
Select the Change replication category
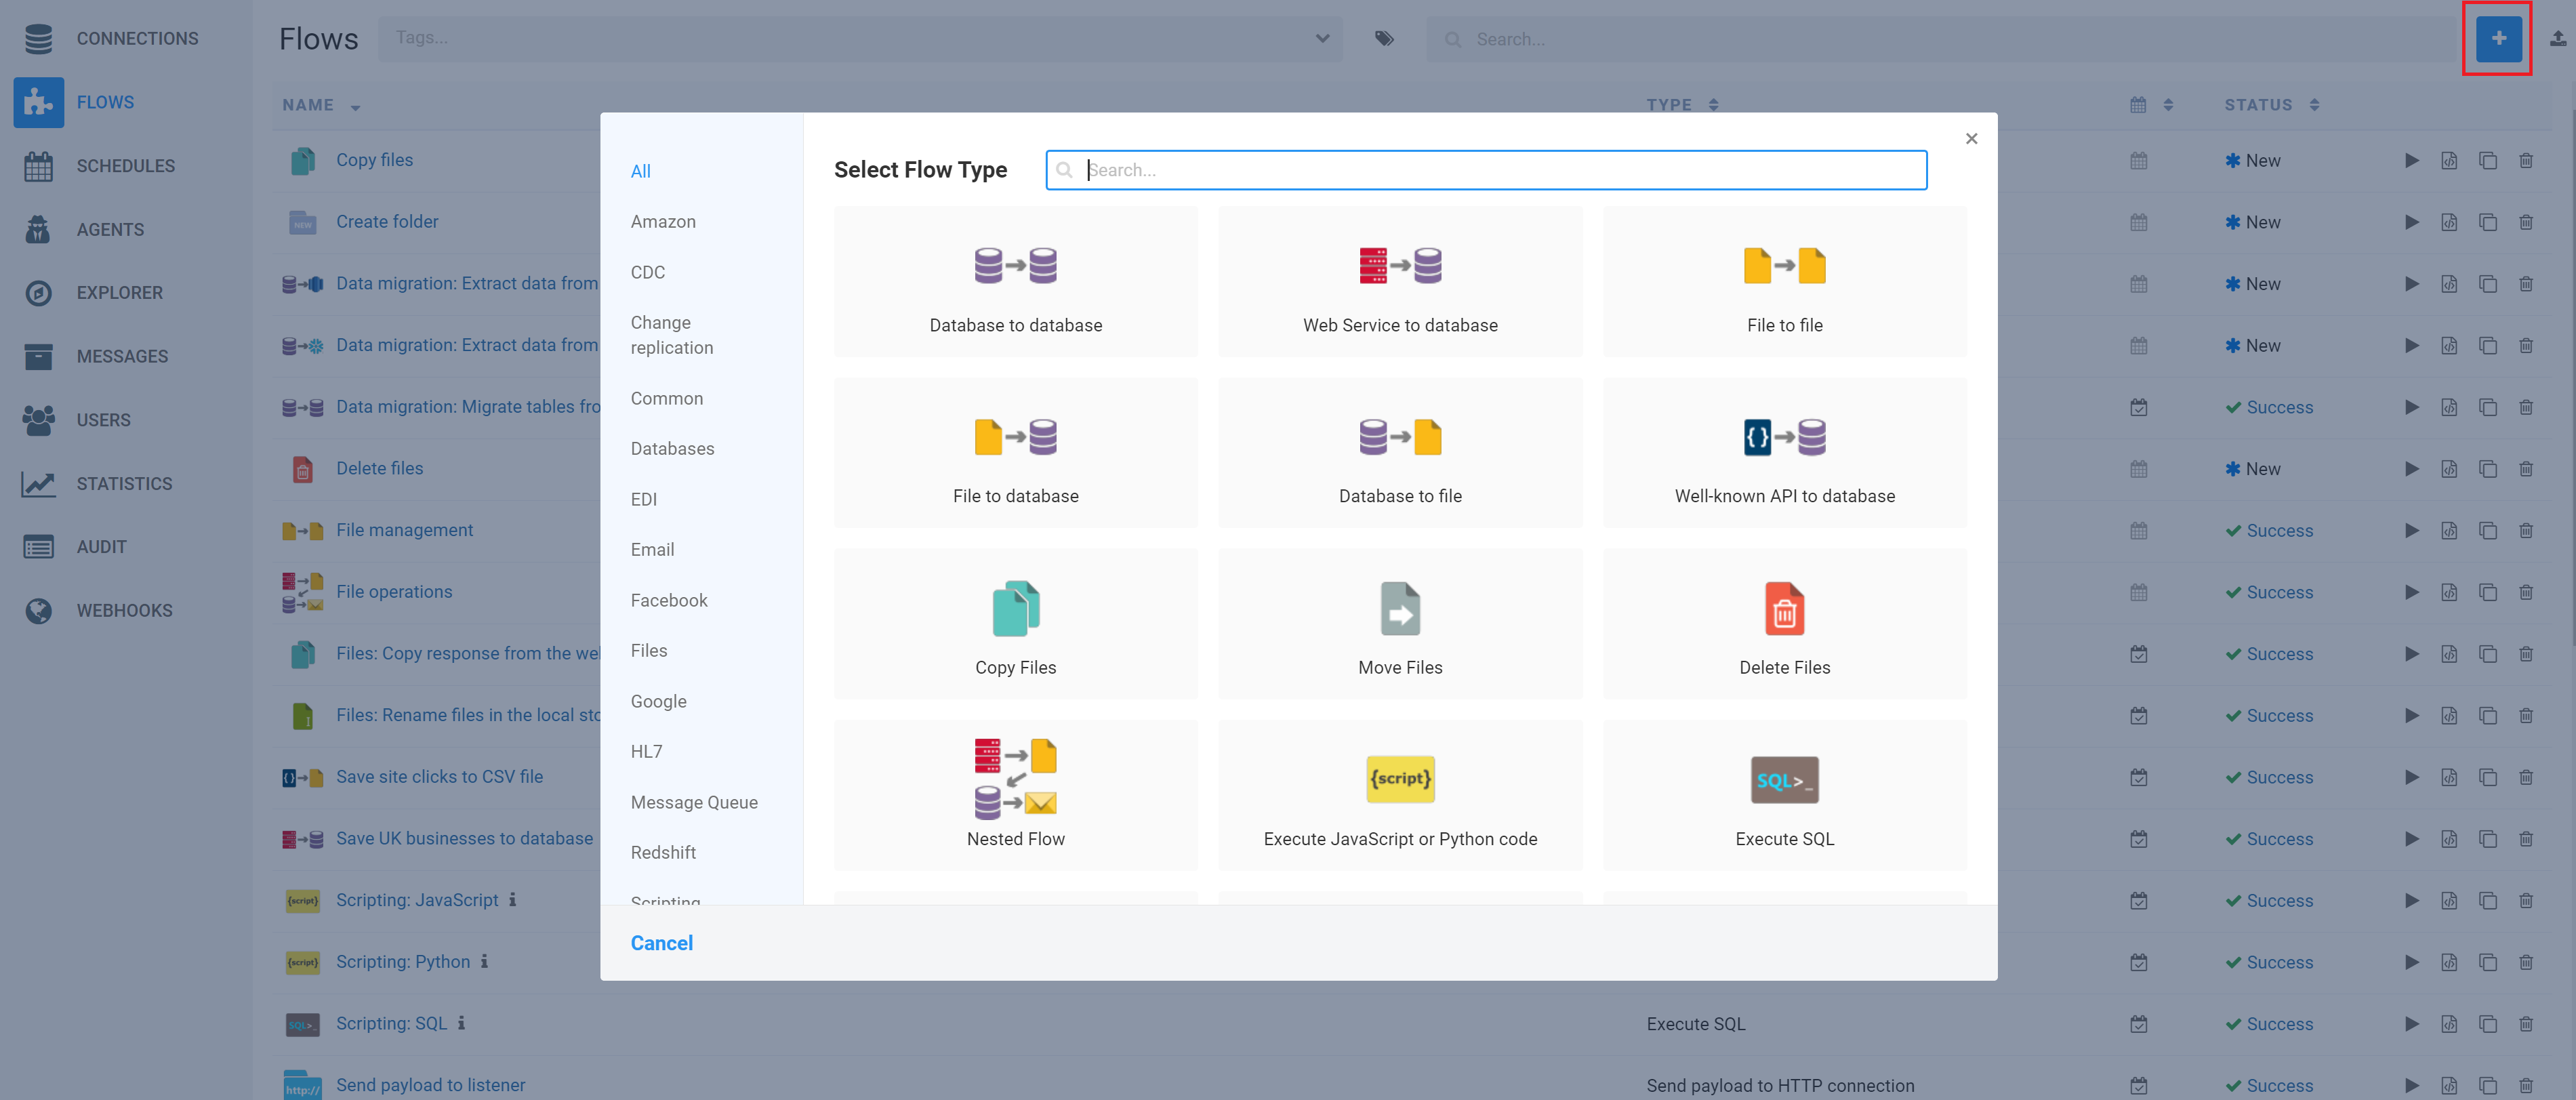click(671, 335)
